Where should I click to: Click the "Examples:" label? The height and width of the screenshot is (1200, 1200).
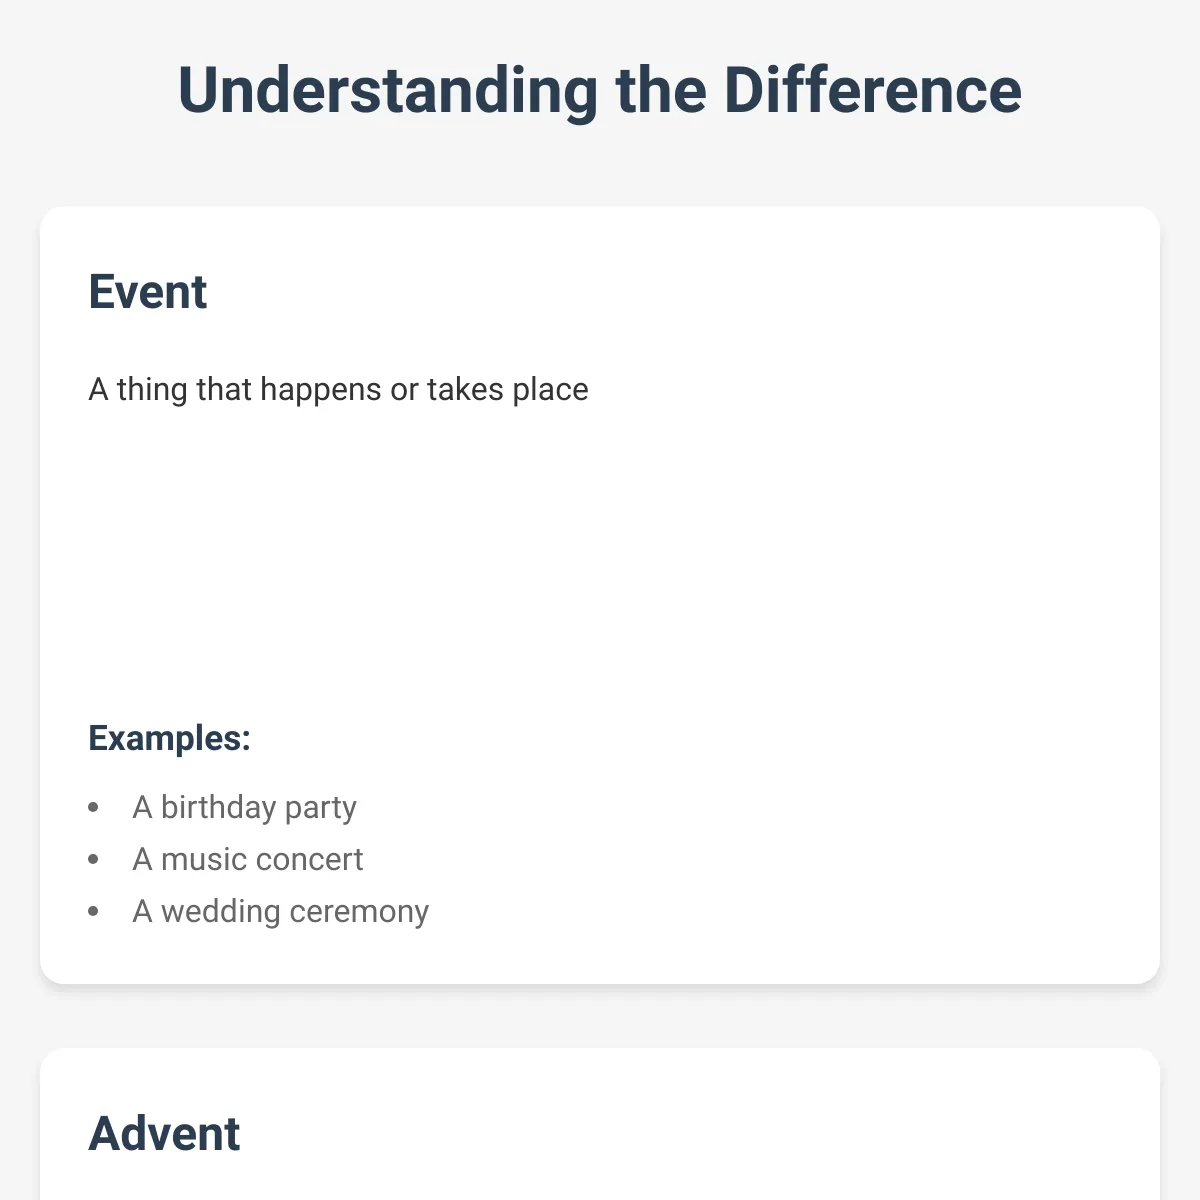pyautogui.click(x=169, y=738)
